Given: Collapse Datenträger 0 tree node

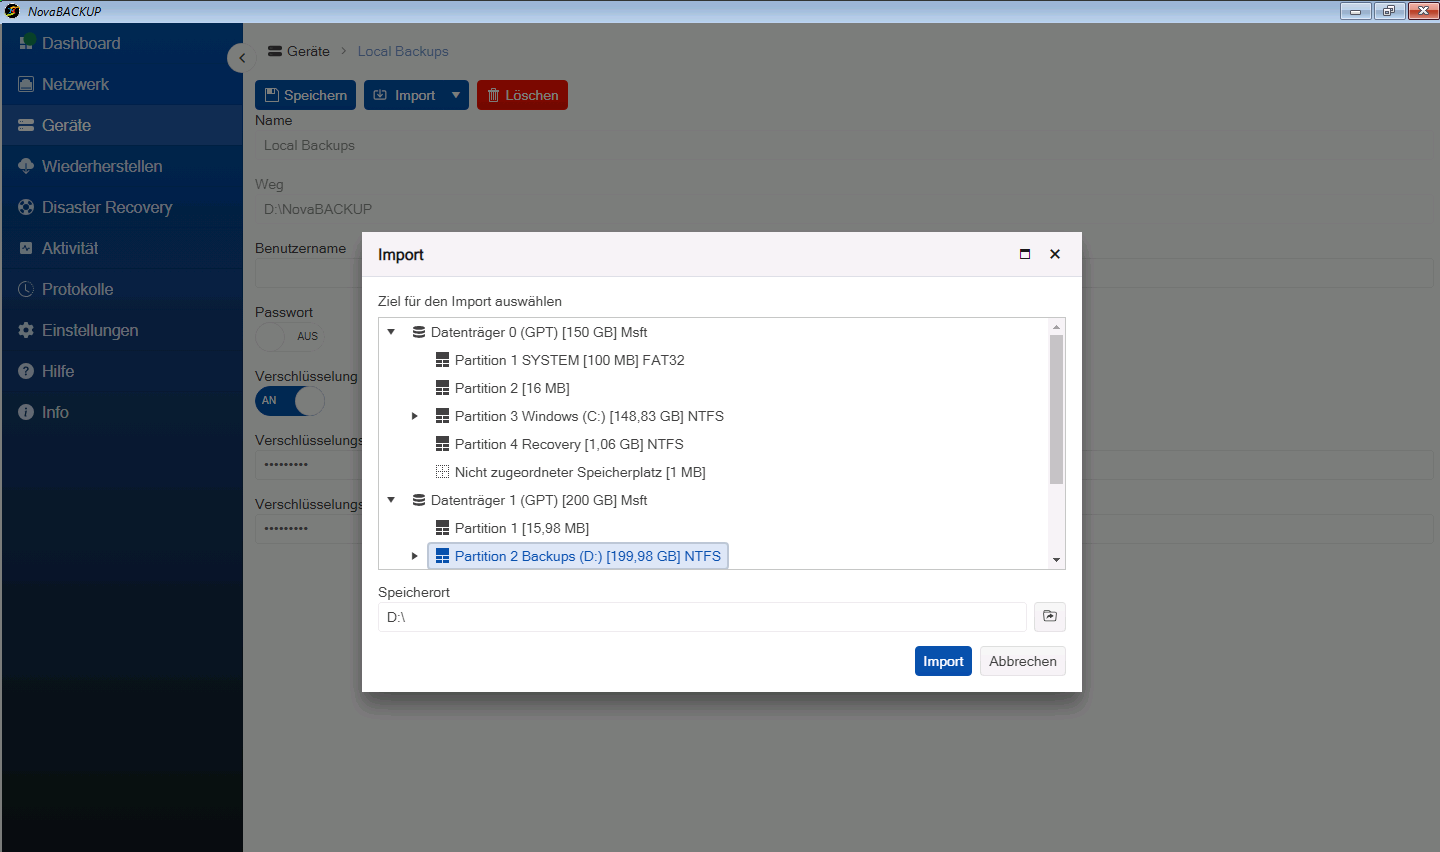Looking at the screenshot, I should pyautogui.click(x=391, y=332).
